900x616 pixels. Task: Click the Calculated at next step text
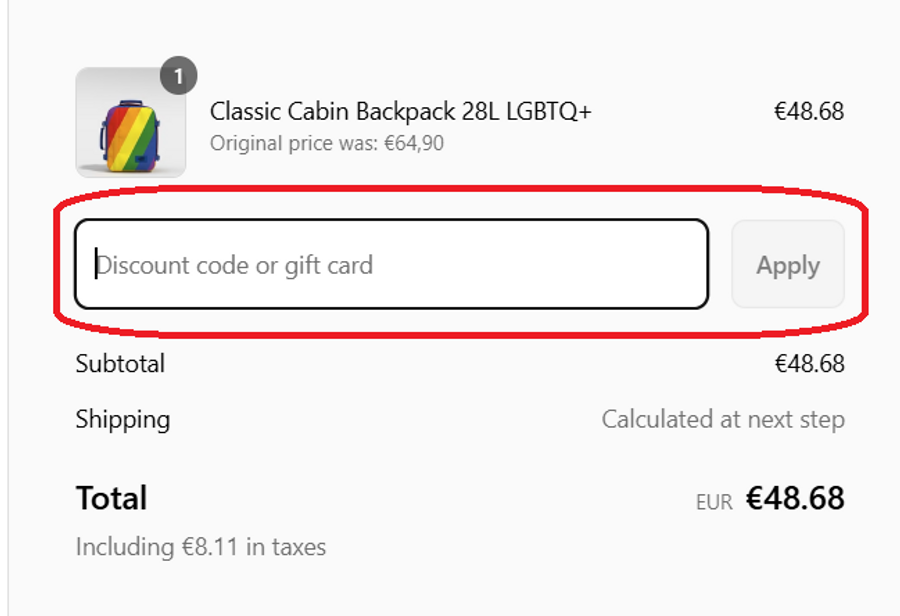[x=723, y=419]
